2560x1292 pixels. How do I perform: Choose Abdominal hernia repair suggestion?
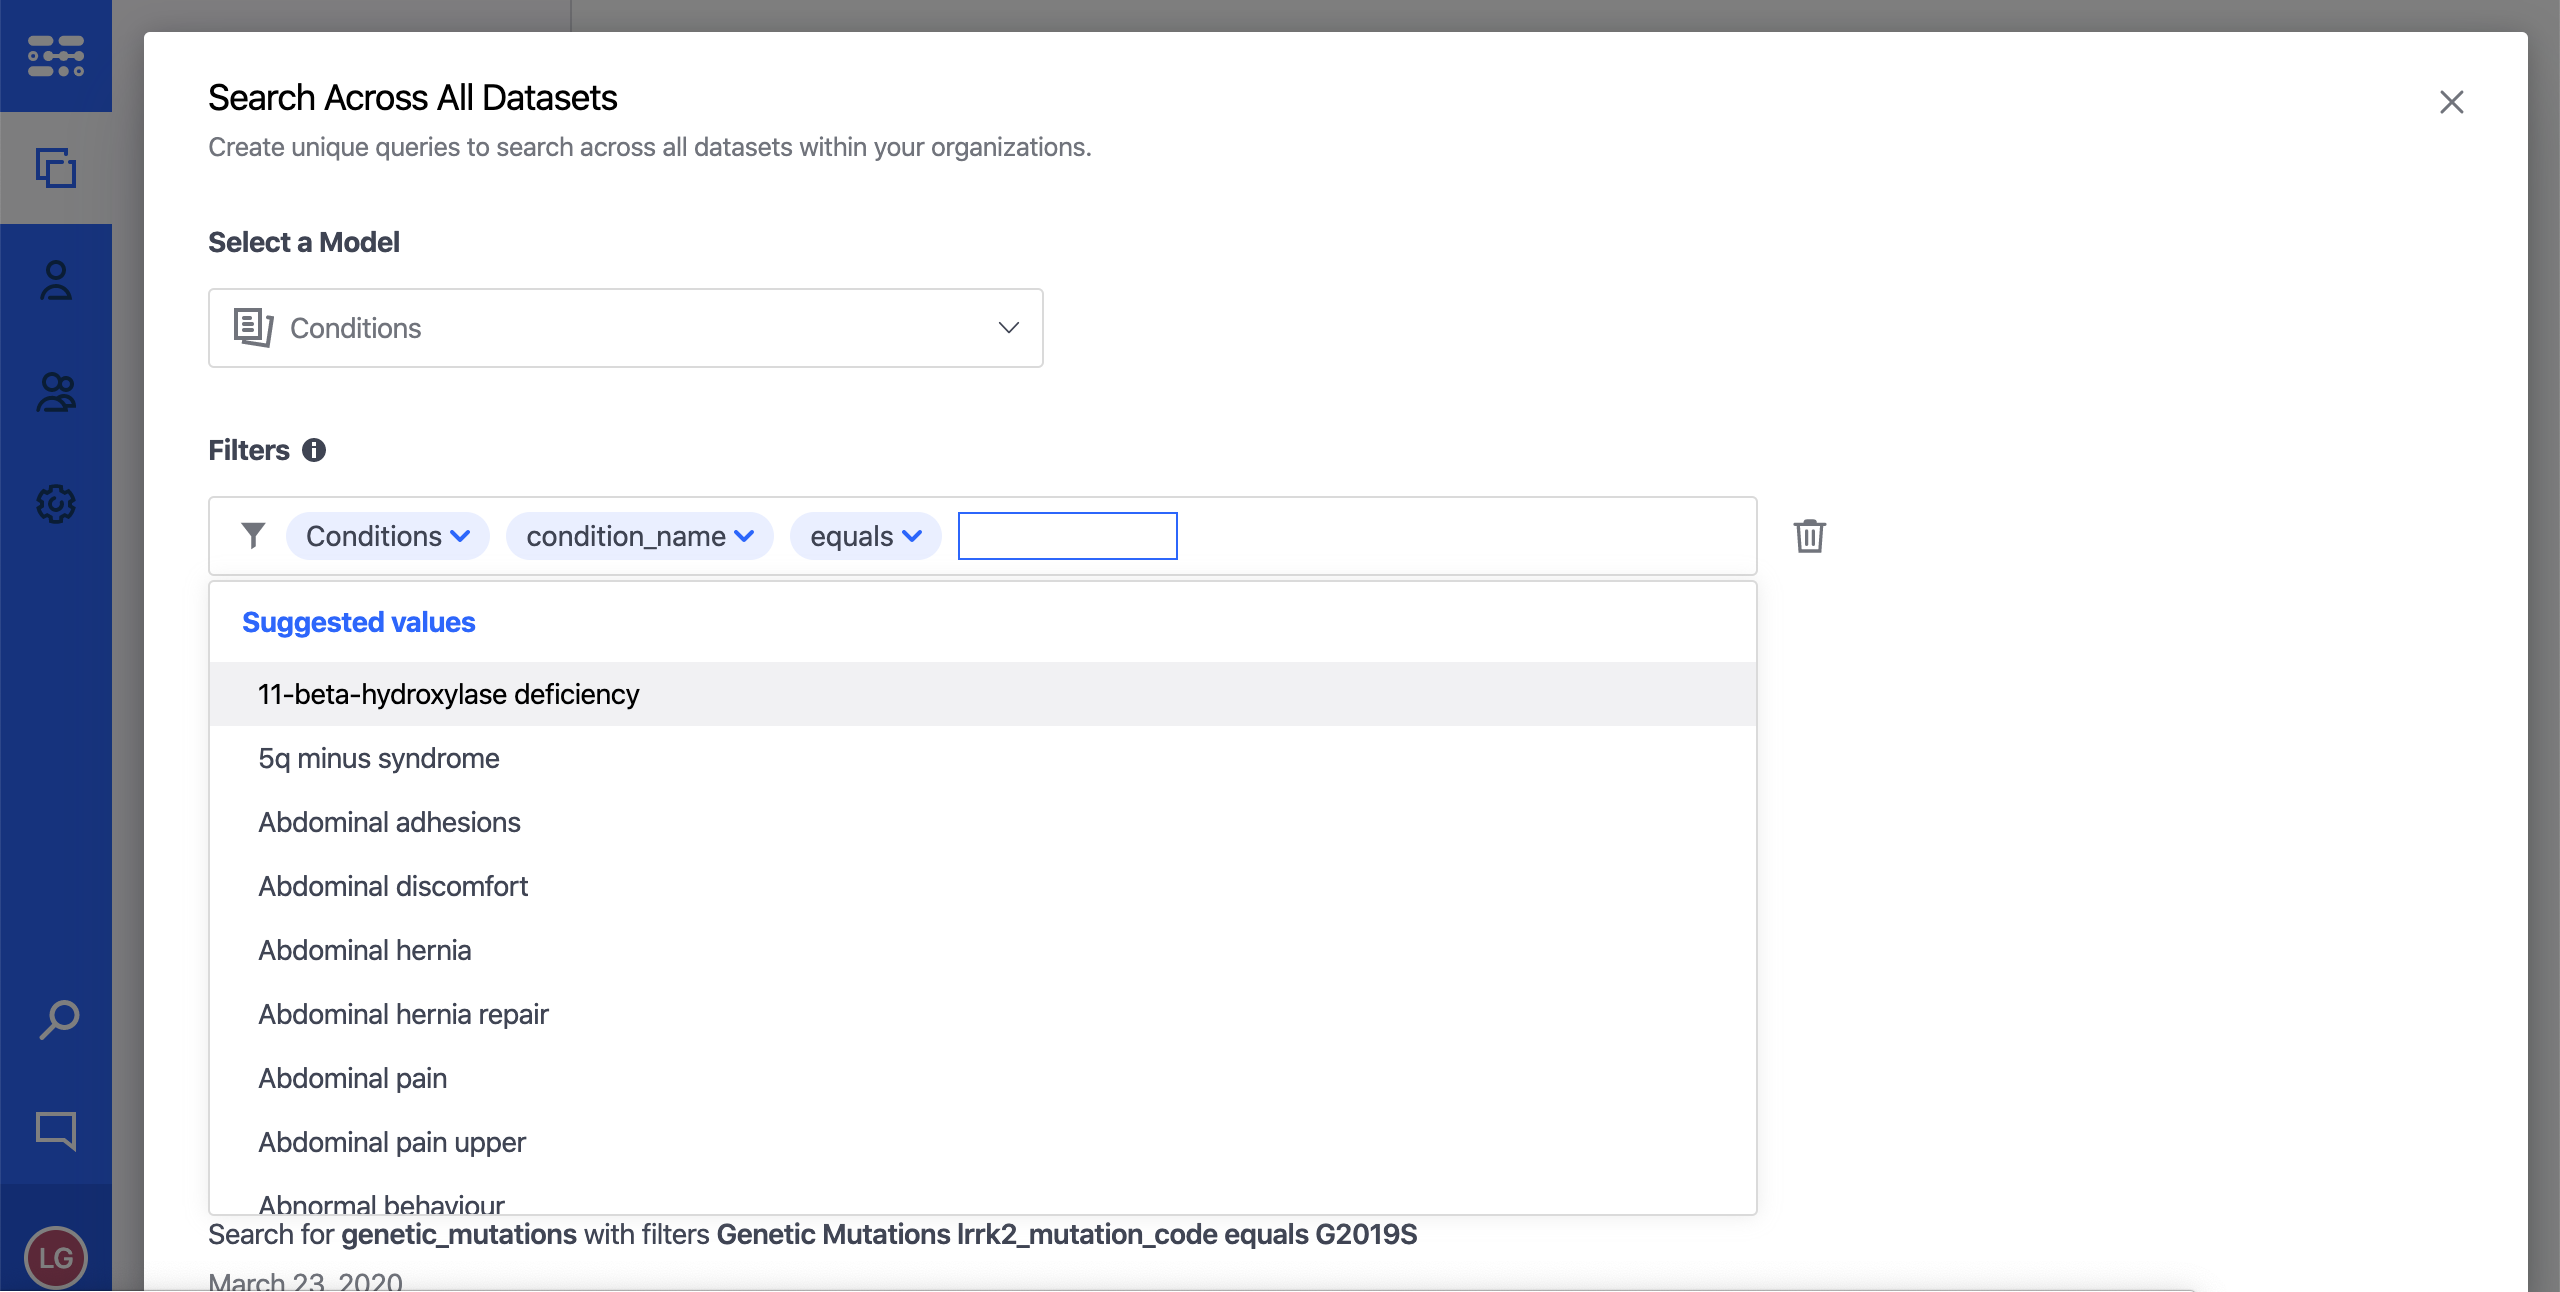coord(403,1014)
